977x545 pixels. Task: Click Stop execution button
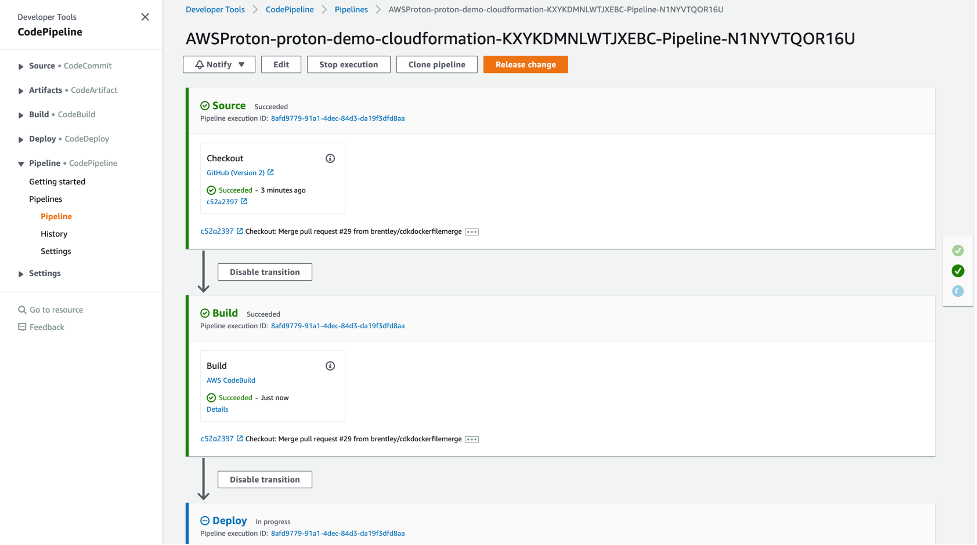point(348,64)
